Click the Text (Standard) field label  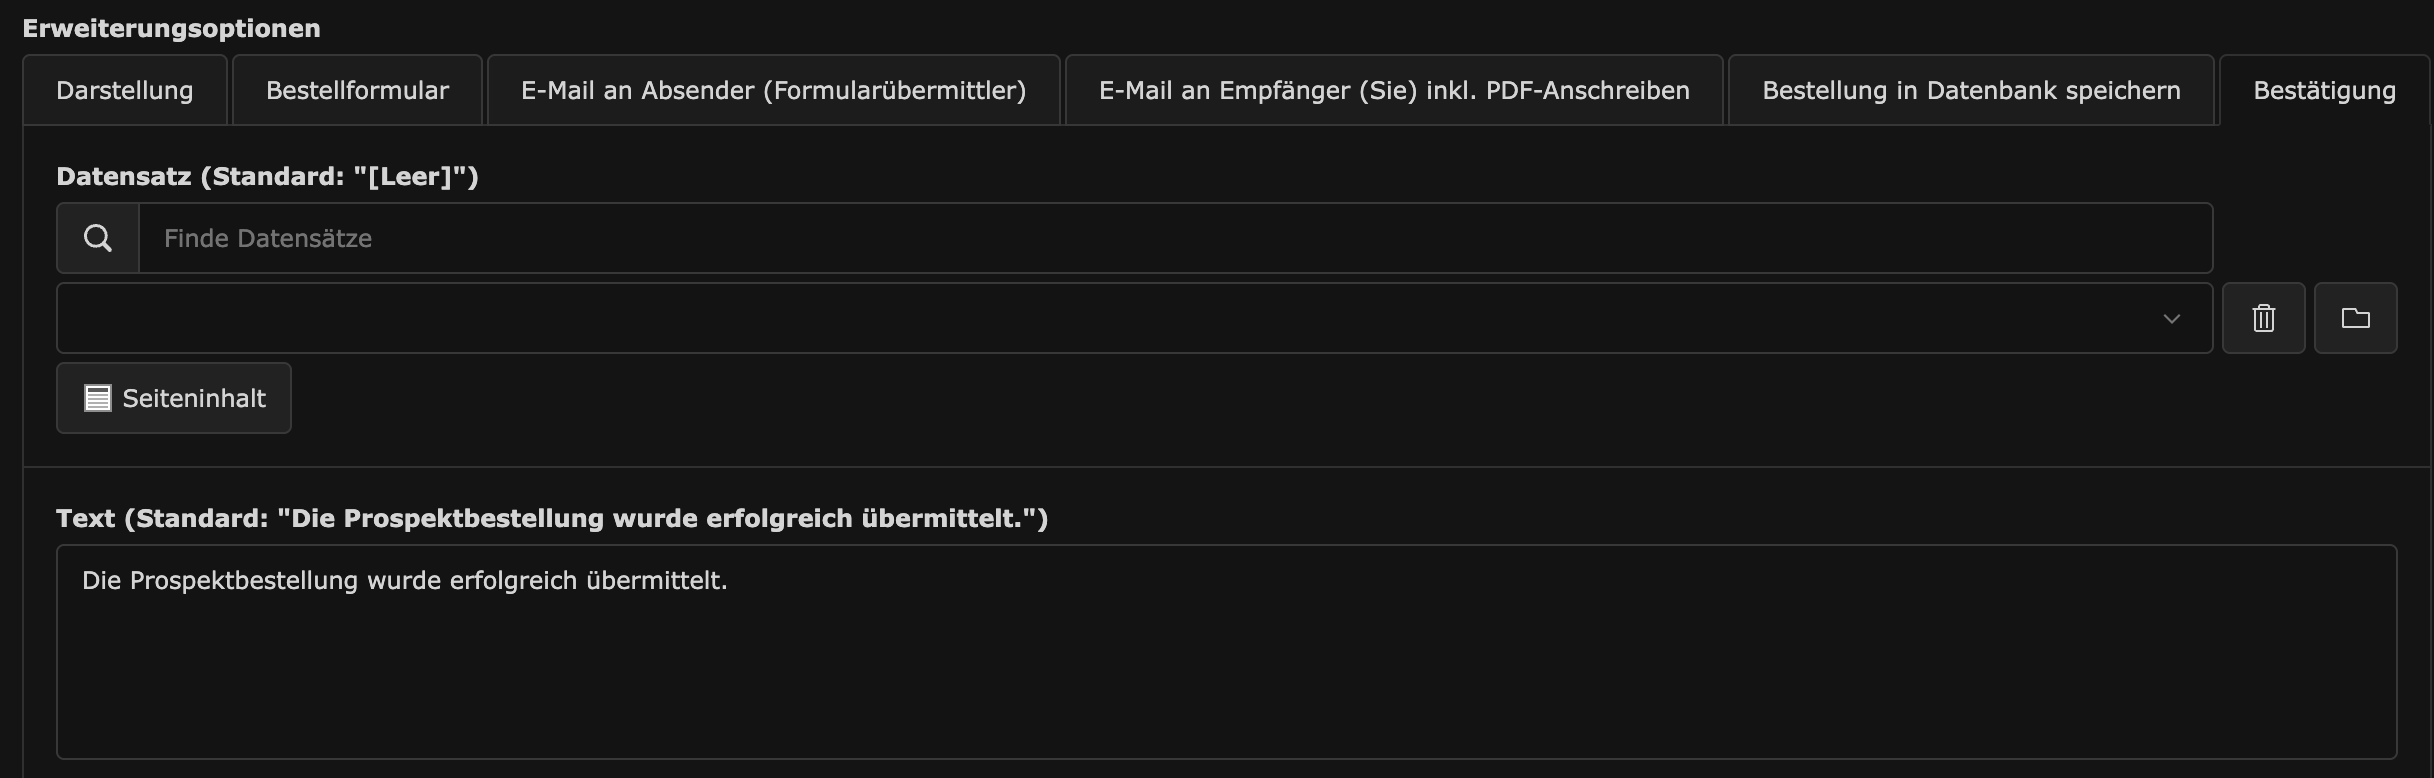pos(552,518)
